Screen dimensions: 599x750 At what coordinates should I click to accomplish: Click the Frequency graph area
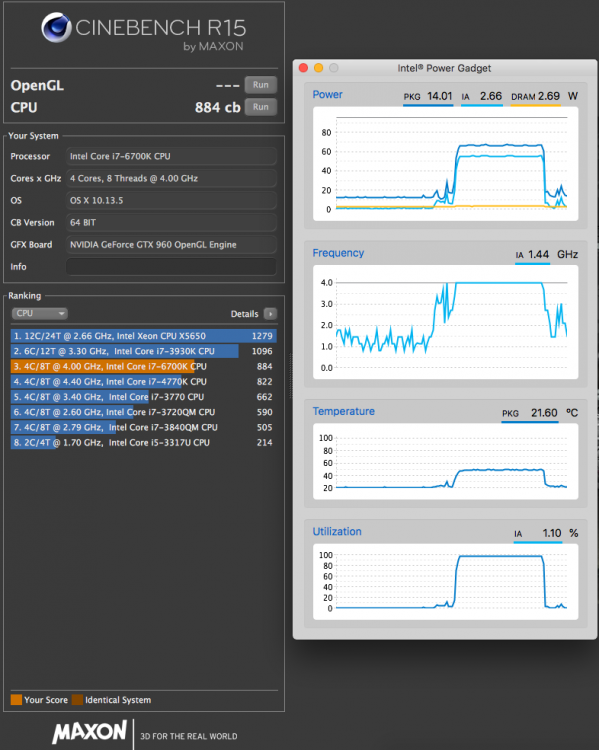(445, 322)
